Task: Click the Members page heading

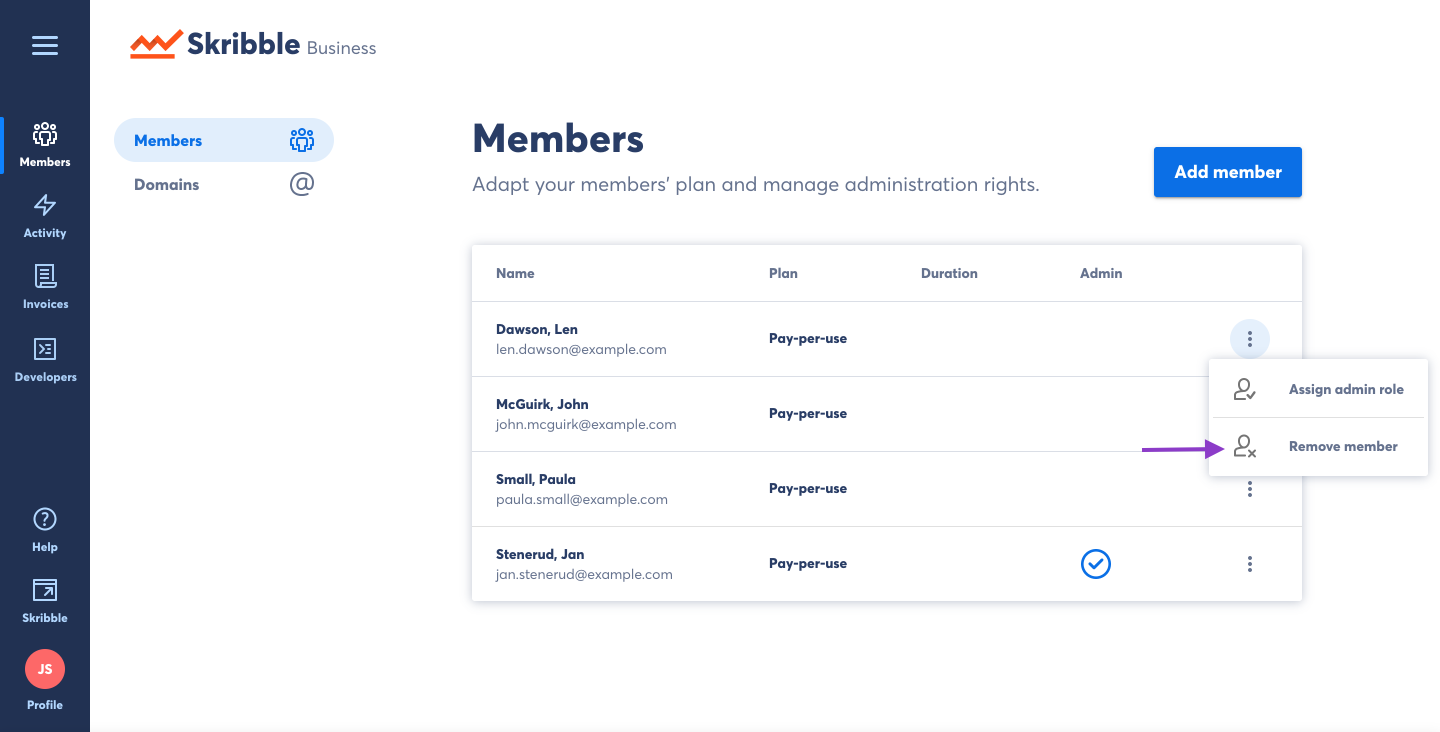Action: click(558, 138)
